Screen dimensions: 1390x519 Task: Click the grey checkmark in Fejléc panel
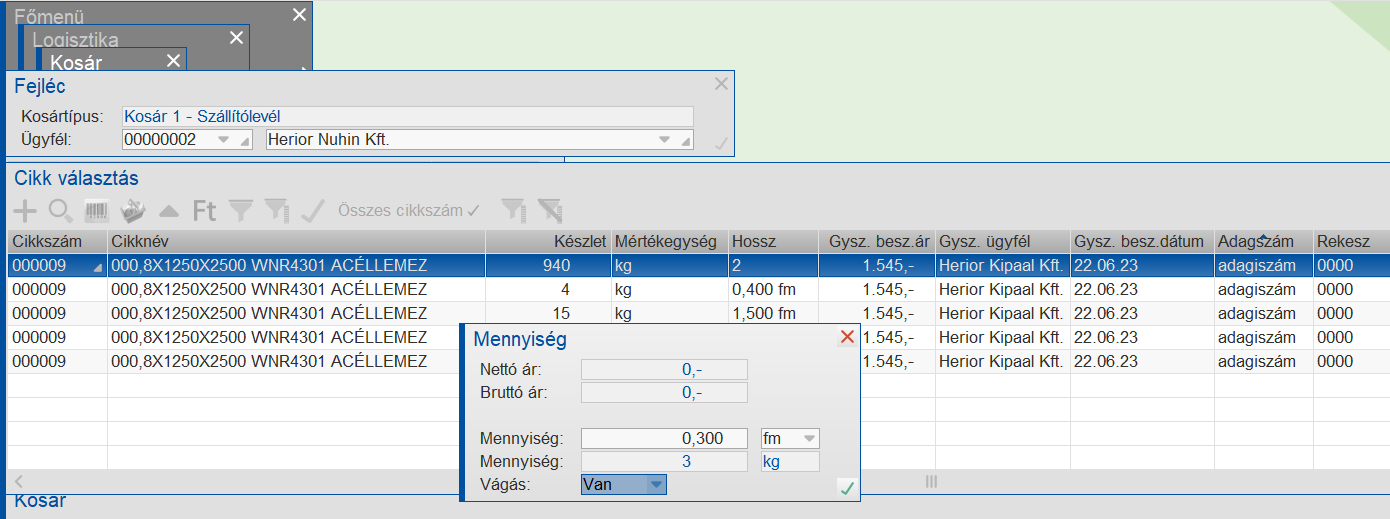(721, 144)
